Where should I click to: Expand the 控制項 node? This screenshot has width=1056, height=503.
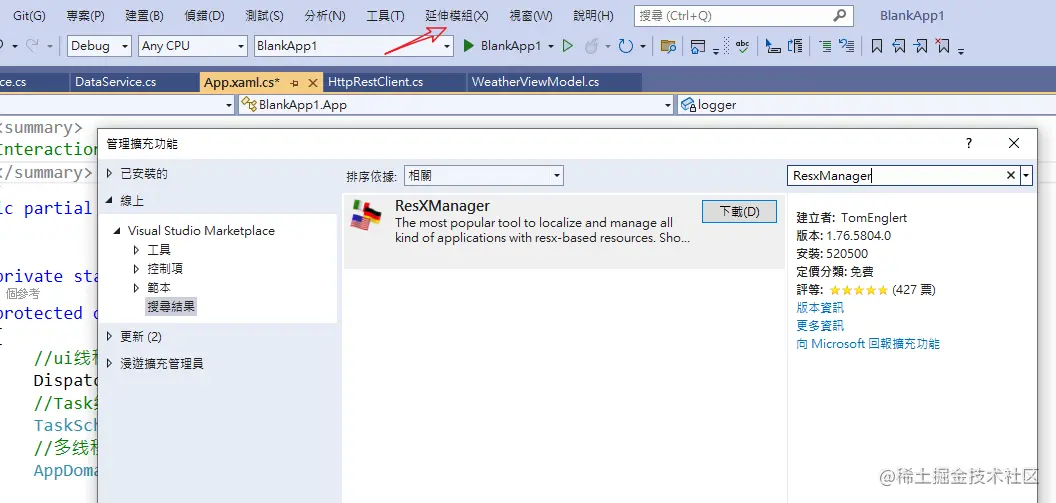(x=137, y=269)
